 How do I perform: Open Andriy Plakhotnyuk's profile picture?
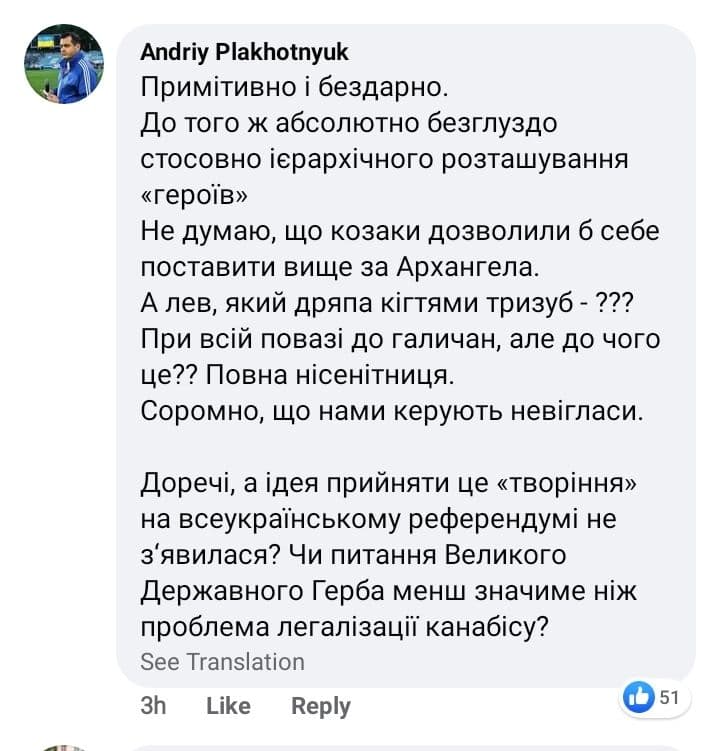64,64
